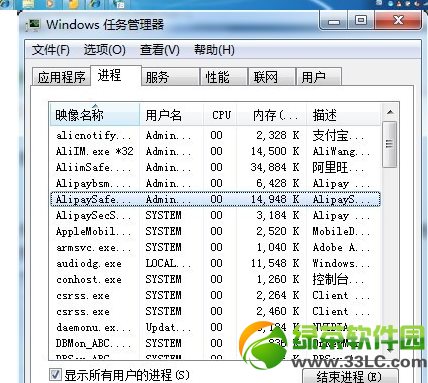Select the alicnotify process row
The height and width of the screenshot is (383, 428).
pos(215,135)
